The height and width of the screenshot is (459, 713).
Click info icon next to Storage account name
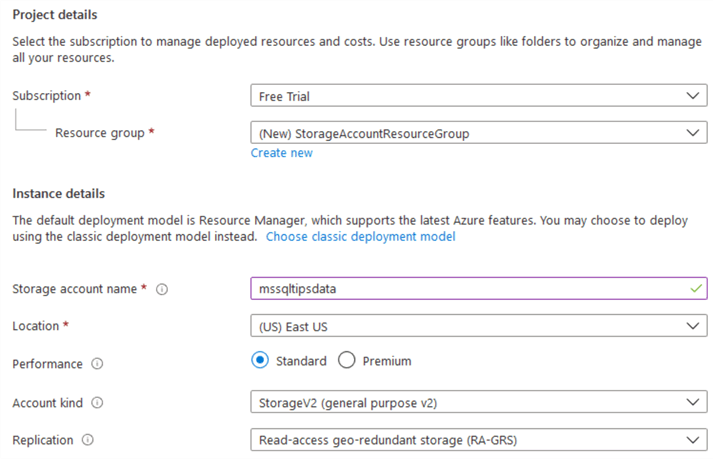click(162, 289)
